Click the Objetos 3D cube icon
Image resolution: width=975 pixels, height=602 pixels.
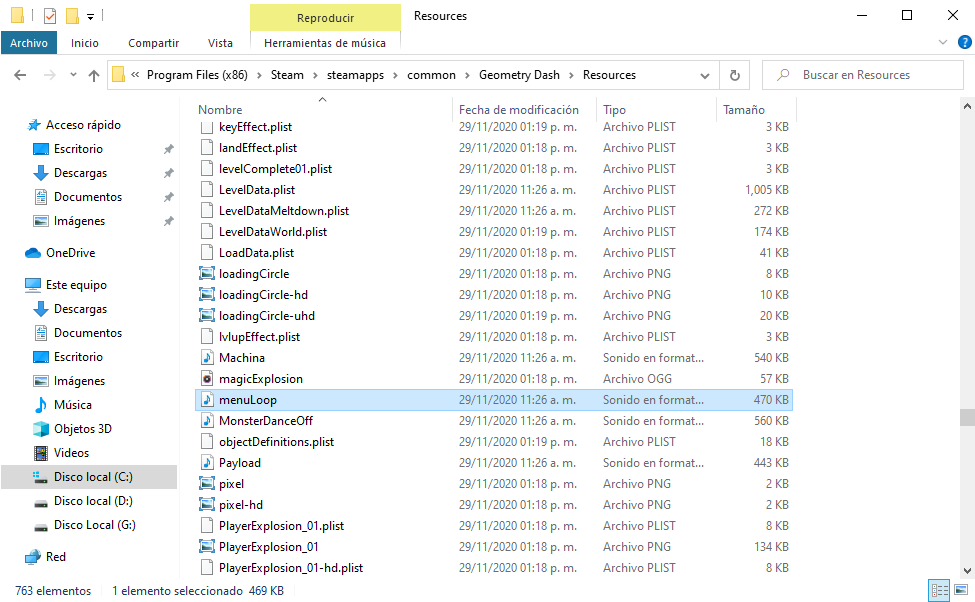pos(40,429)
